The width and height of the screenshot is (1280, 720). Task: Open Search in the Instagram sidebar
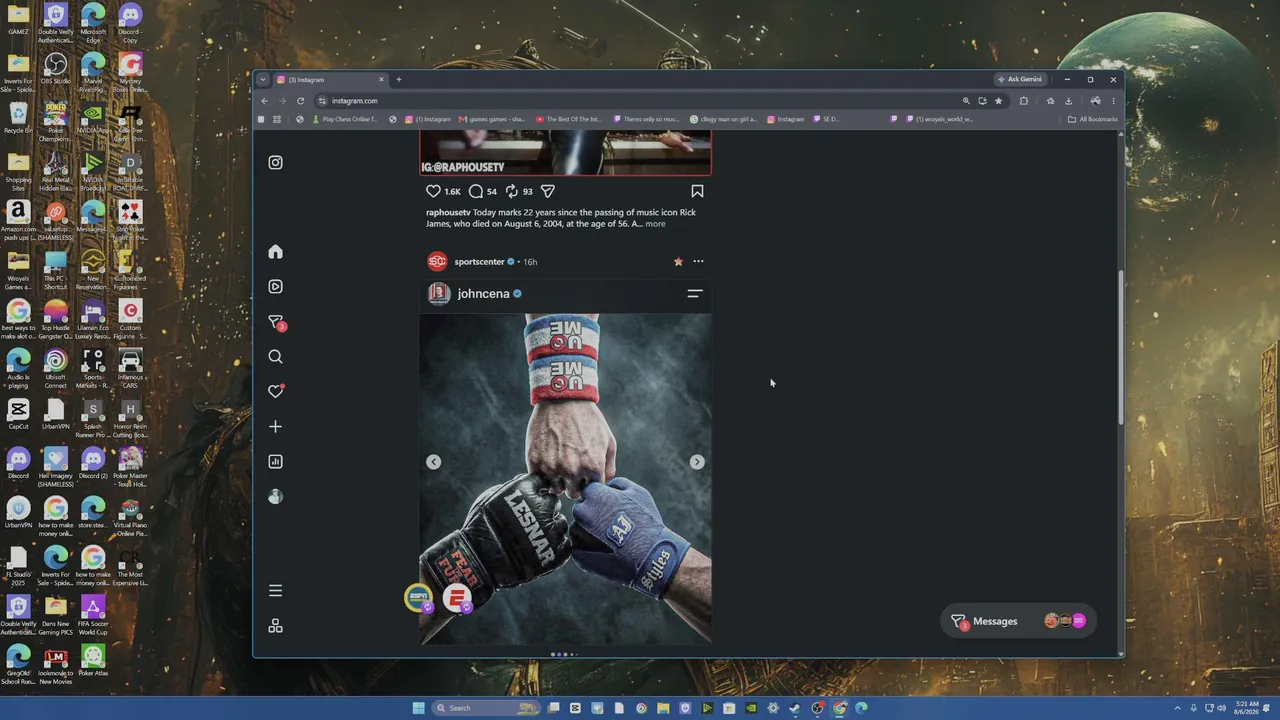tap(275, 357)
